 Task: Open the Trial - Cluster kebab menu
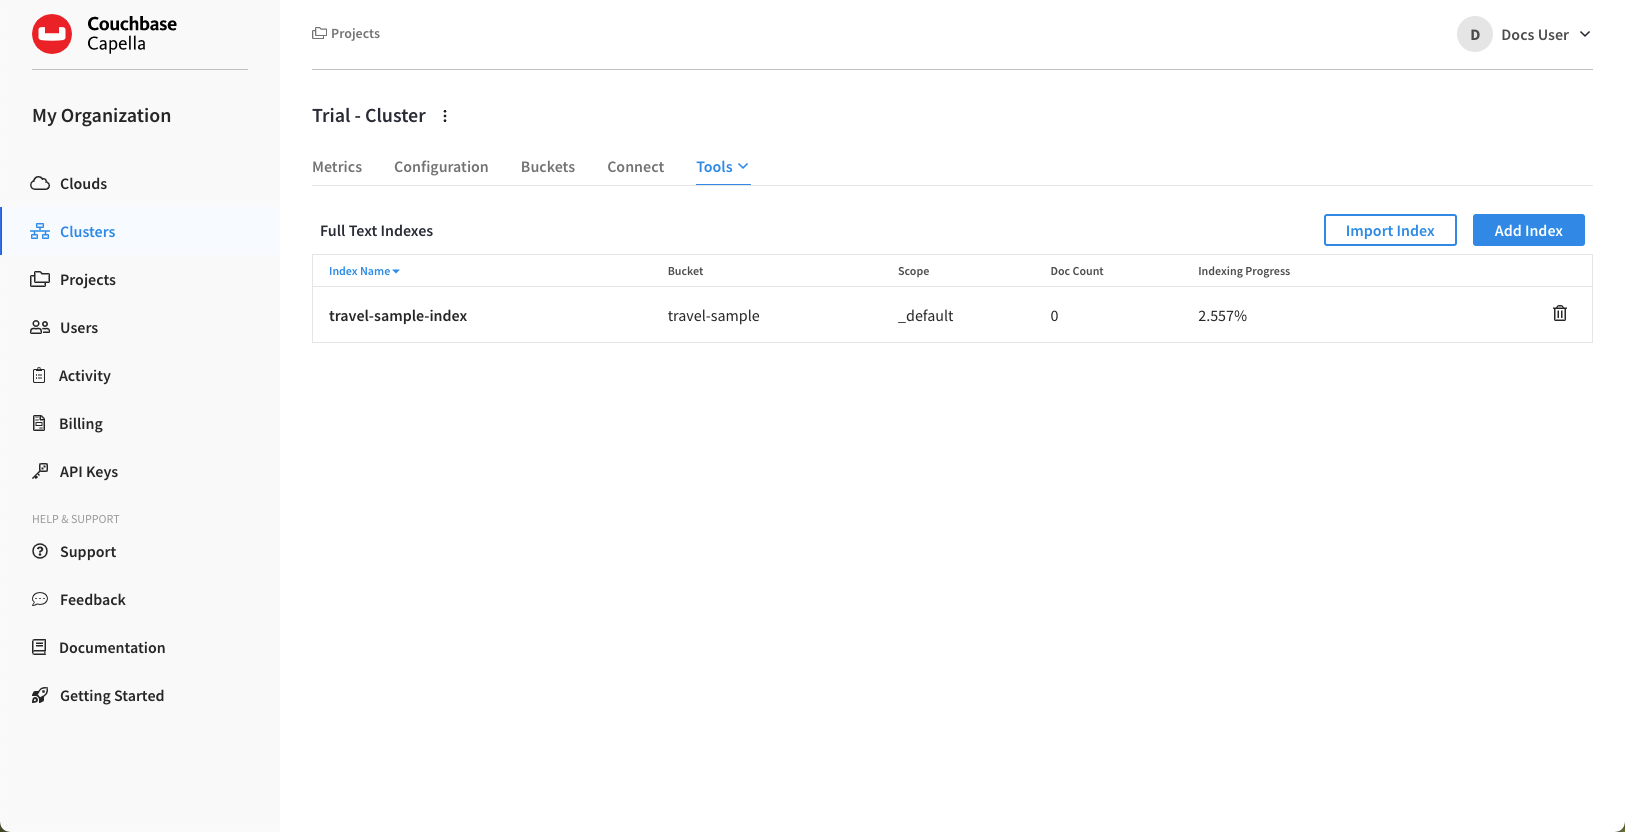[x=445, y=116]
